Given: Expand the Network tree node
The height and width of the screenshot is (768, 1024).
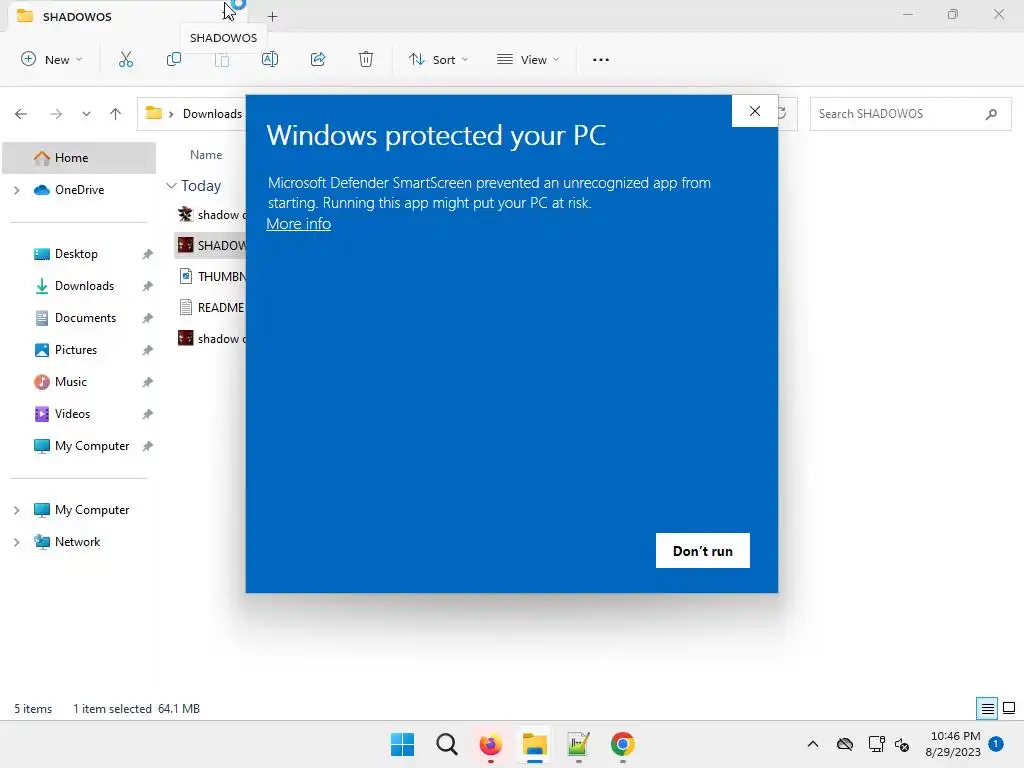Looking at the screenshot, I should point(16,542).
